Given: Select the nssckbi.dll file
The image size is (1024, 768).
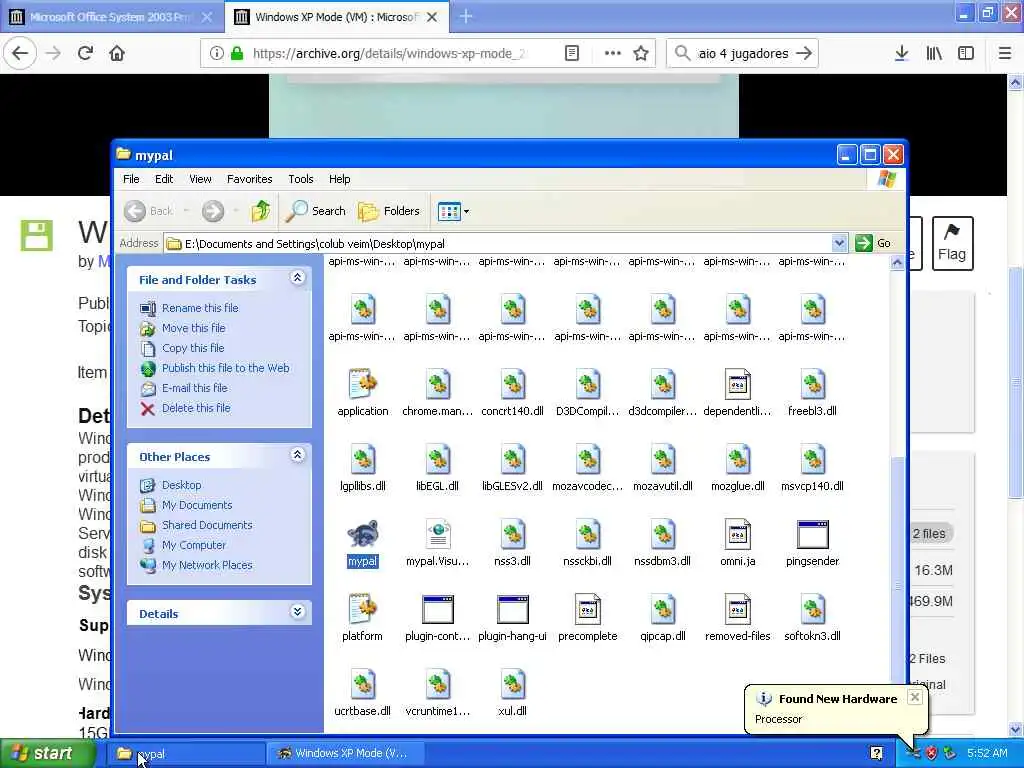Looking at the screenshot, I should pos(587,535).
